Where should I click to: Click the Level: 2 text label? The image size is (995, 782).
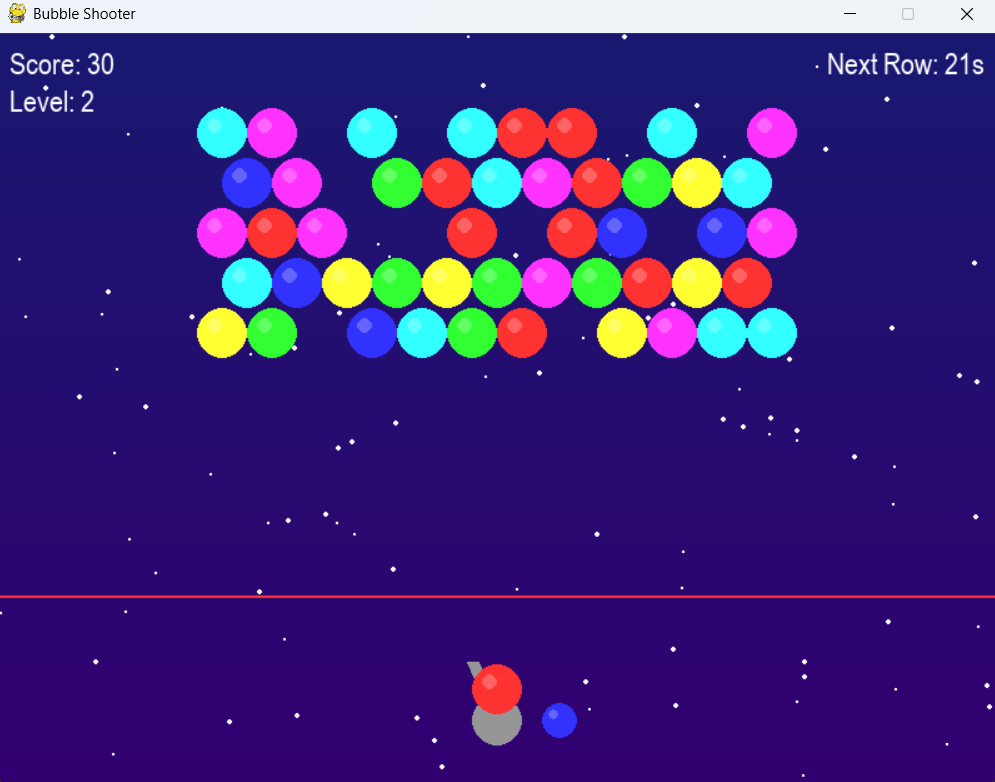coord(50,102)
